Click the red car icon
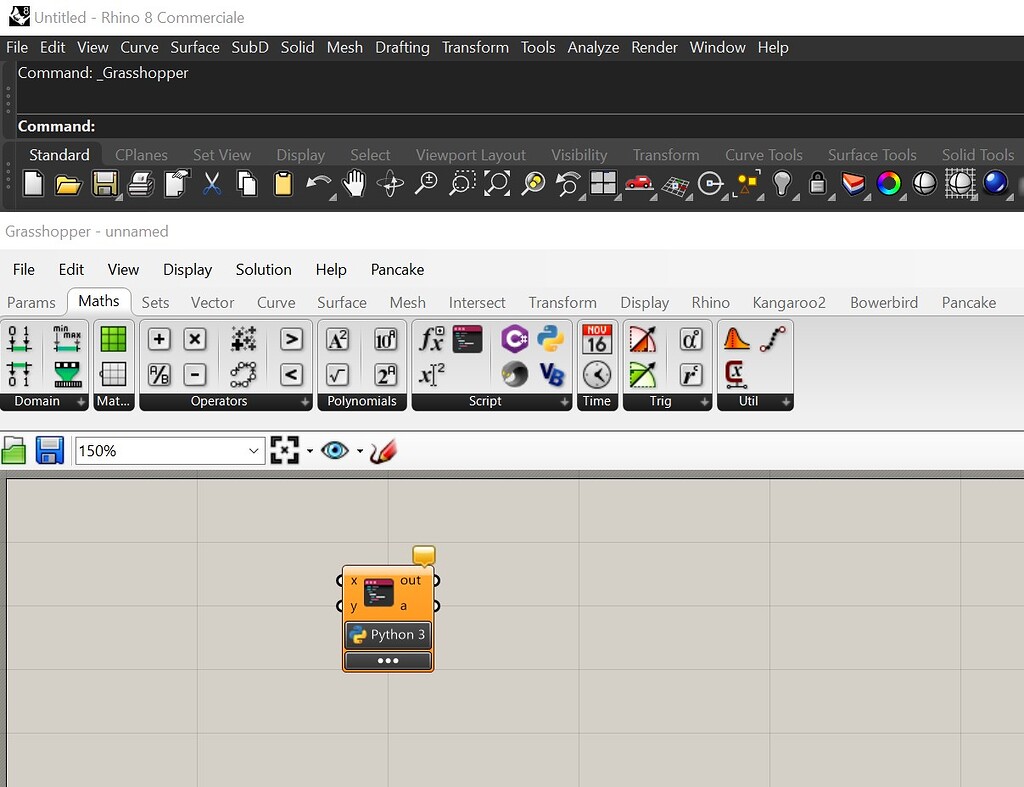 [x=639, y=183]
